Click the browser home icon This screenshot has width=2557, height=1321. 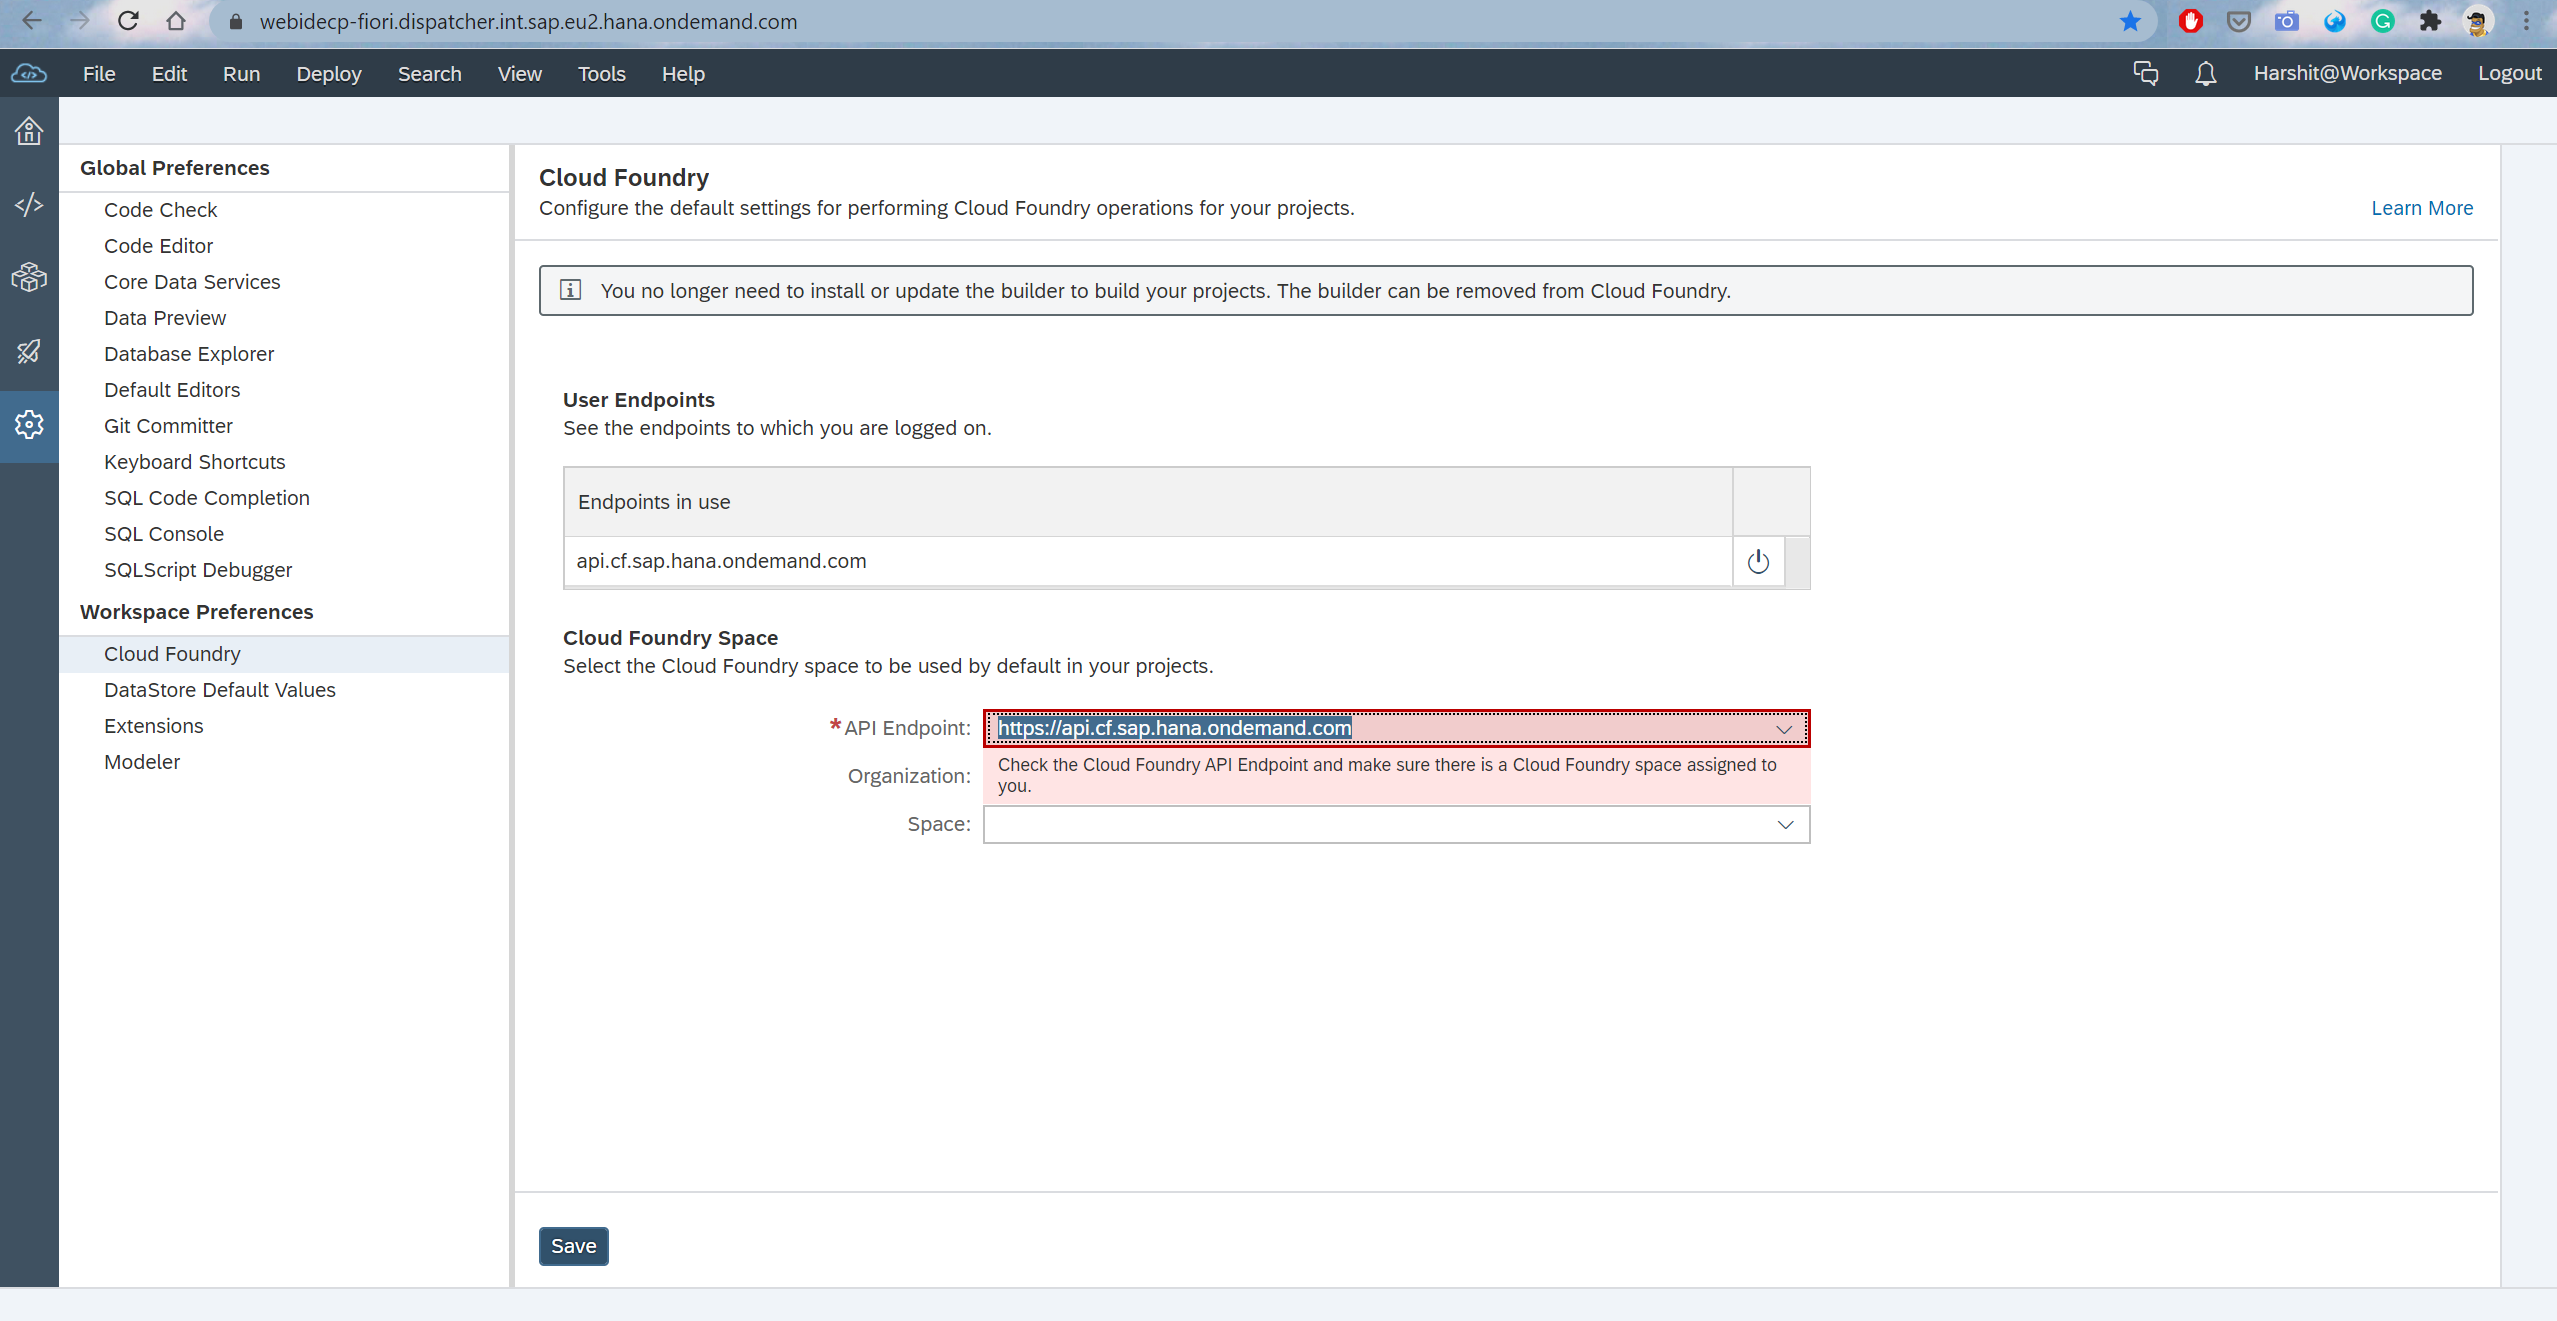[176, 21]
